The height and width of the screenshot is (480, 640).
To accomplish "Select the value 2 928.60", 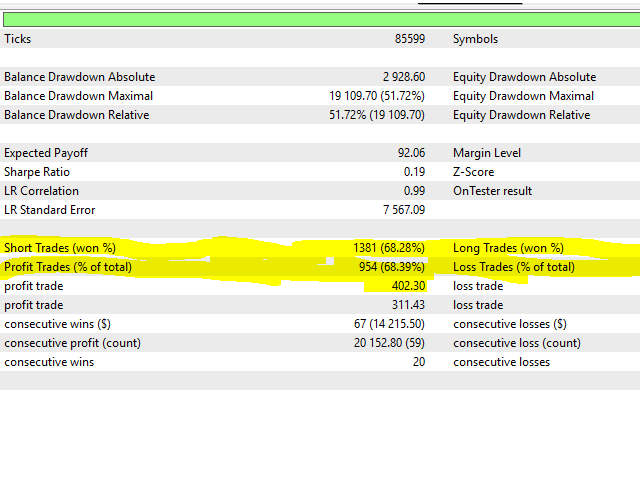I will point(404,77).
